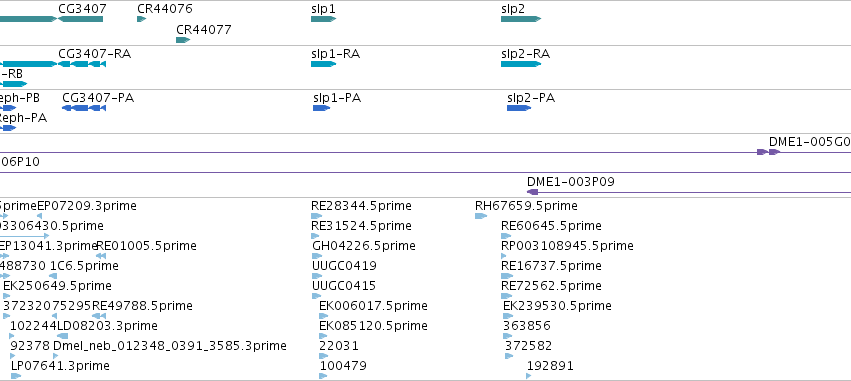Select the 192891 feature label

click(x=550, y=366)
